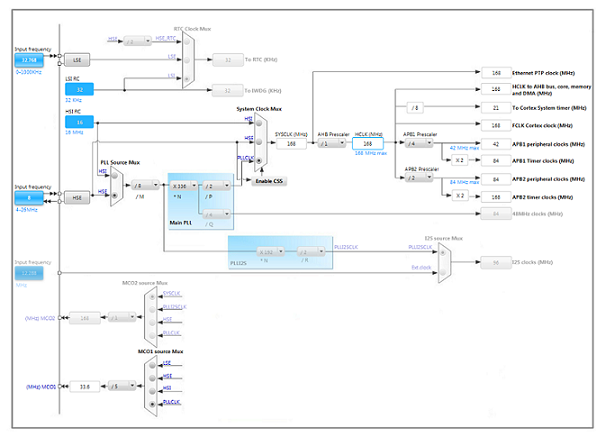Click the APB2 timer clocks value 168
Viewport: 606px width, 437px height.
496,197
